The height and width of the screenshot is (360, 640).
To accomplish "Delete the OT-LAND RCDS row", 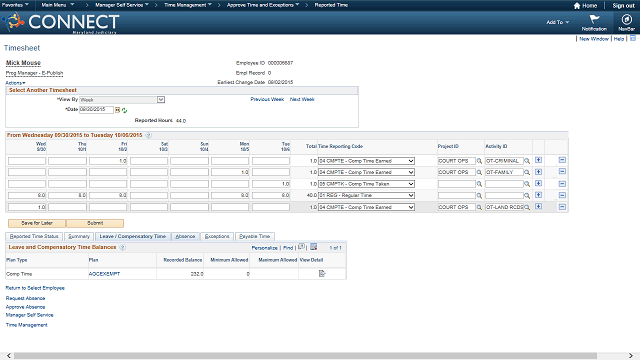I will point(562,207).
